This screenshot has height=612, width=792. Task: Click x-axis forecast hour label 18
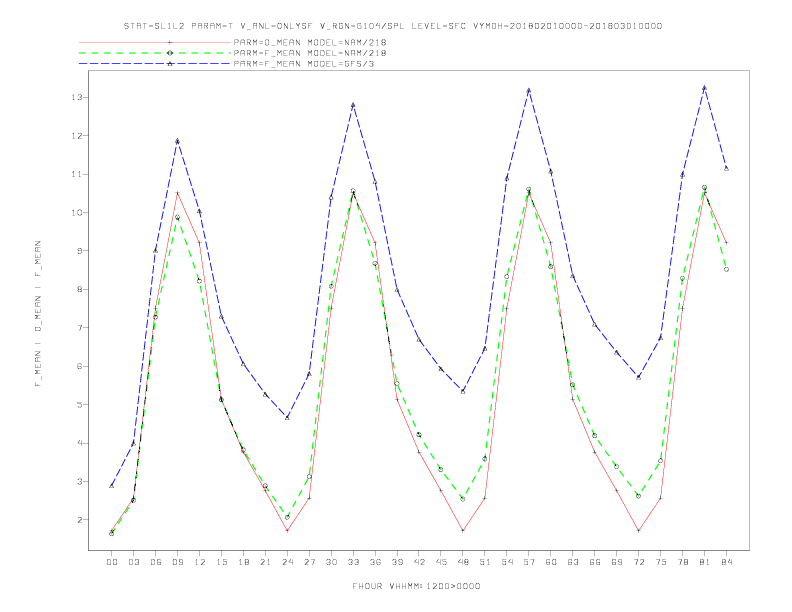(x=243, y=562)
